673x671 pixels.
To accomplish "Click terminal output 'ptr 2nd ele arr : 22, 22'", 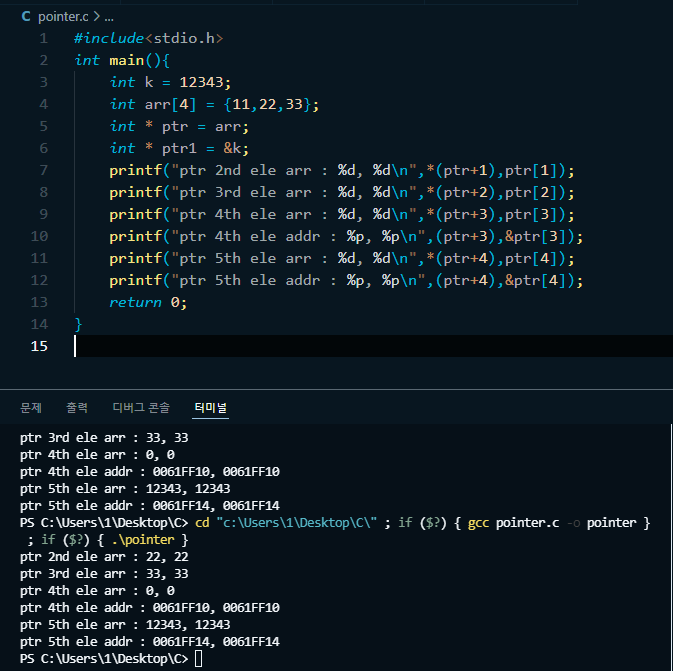I will click(x=104, y=557).
